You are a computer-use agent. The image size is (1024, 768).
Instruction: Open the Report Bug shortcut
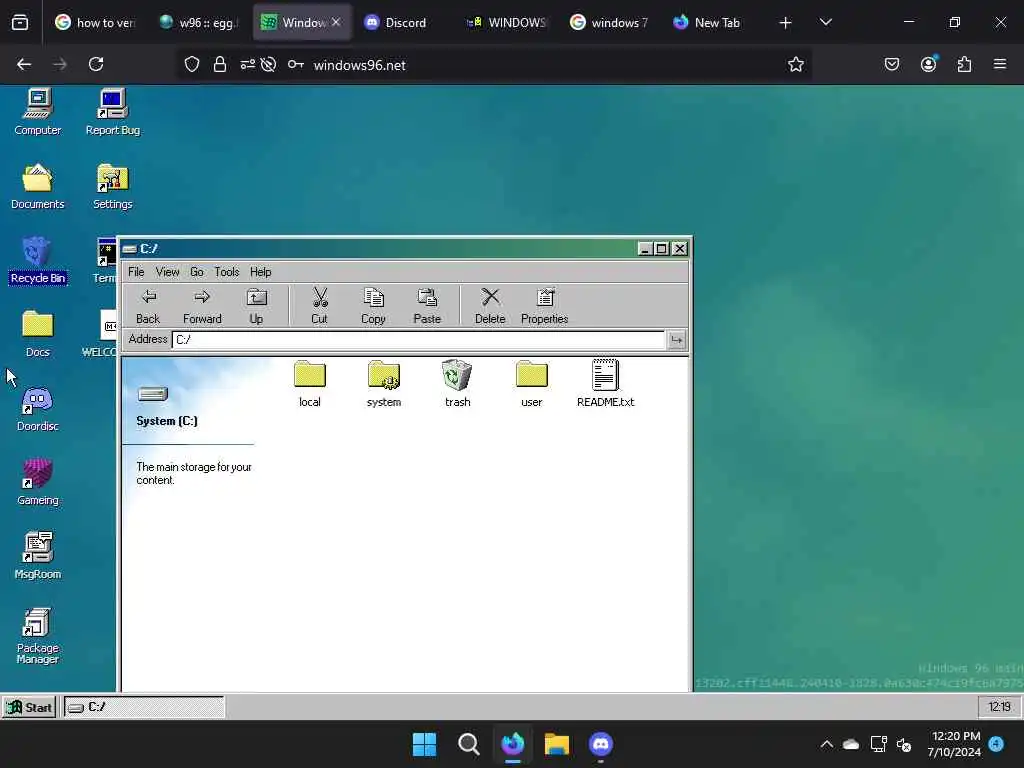[112, 112]
